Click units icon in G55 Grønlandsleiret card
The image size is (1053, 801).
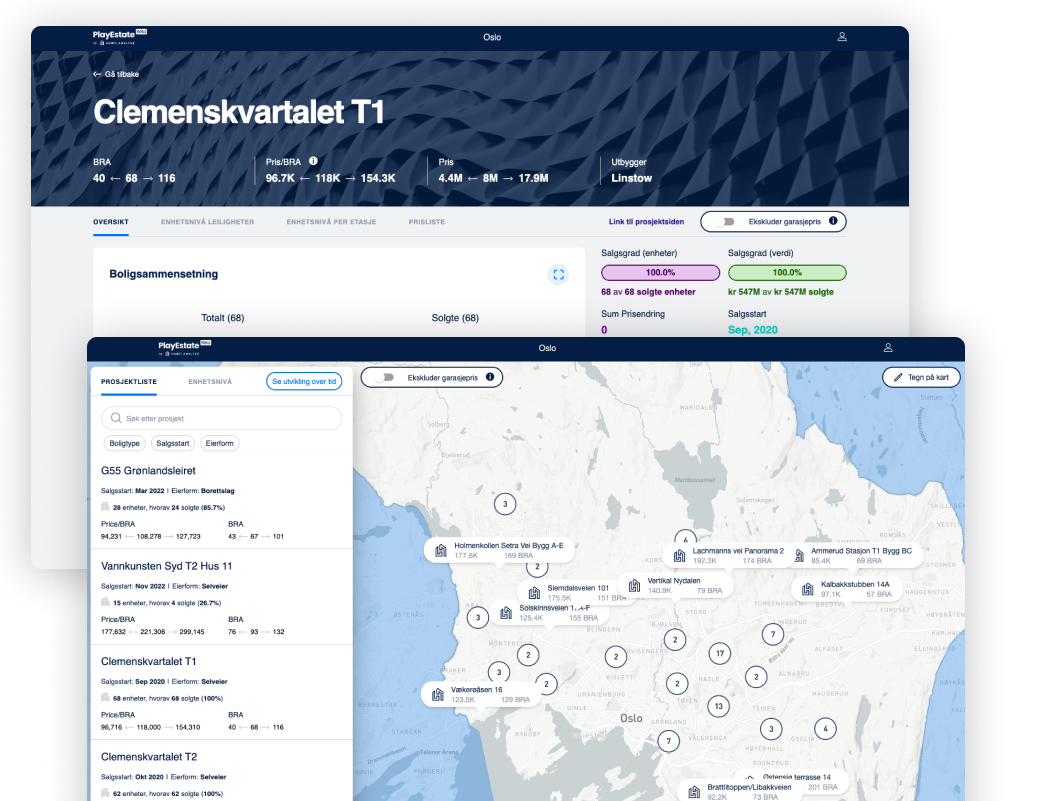[105, 507]
